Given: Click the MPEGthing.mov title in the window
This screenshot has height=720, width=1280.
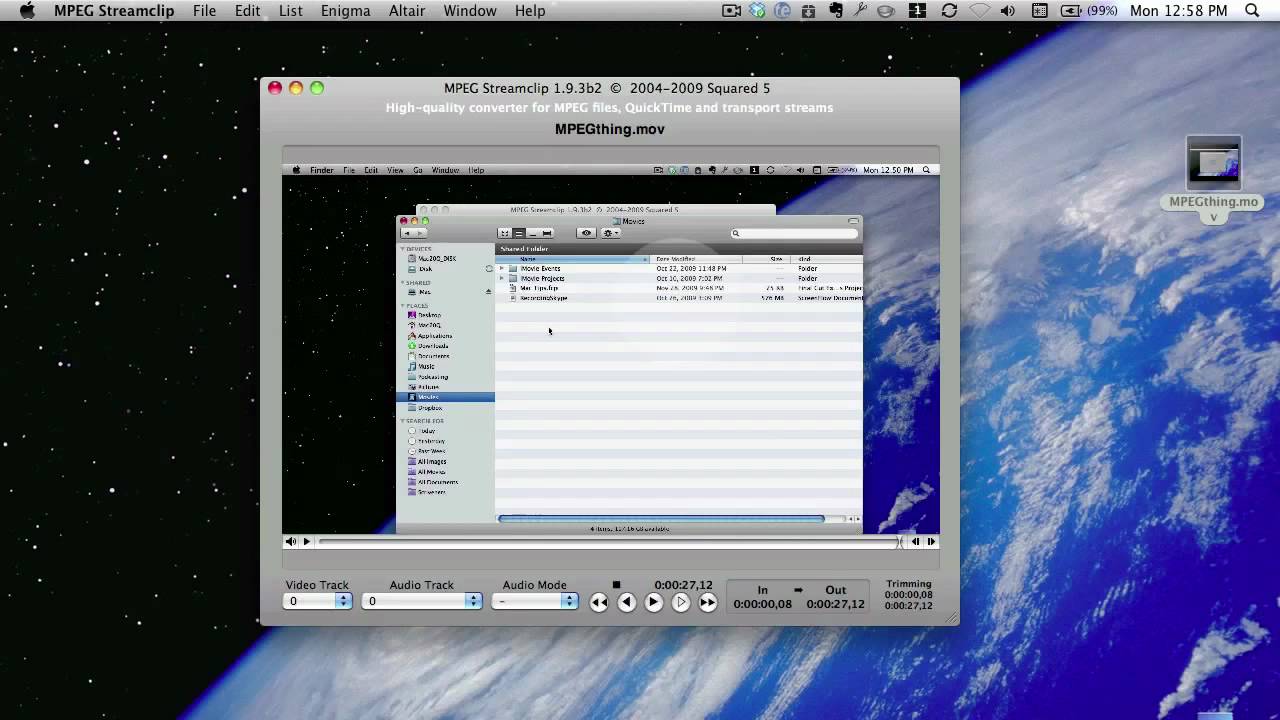Looking at the screenshot, I should click(x=610, y=129).
